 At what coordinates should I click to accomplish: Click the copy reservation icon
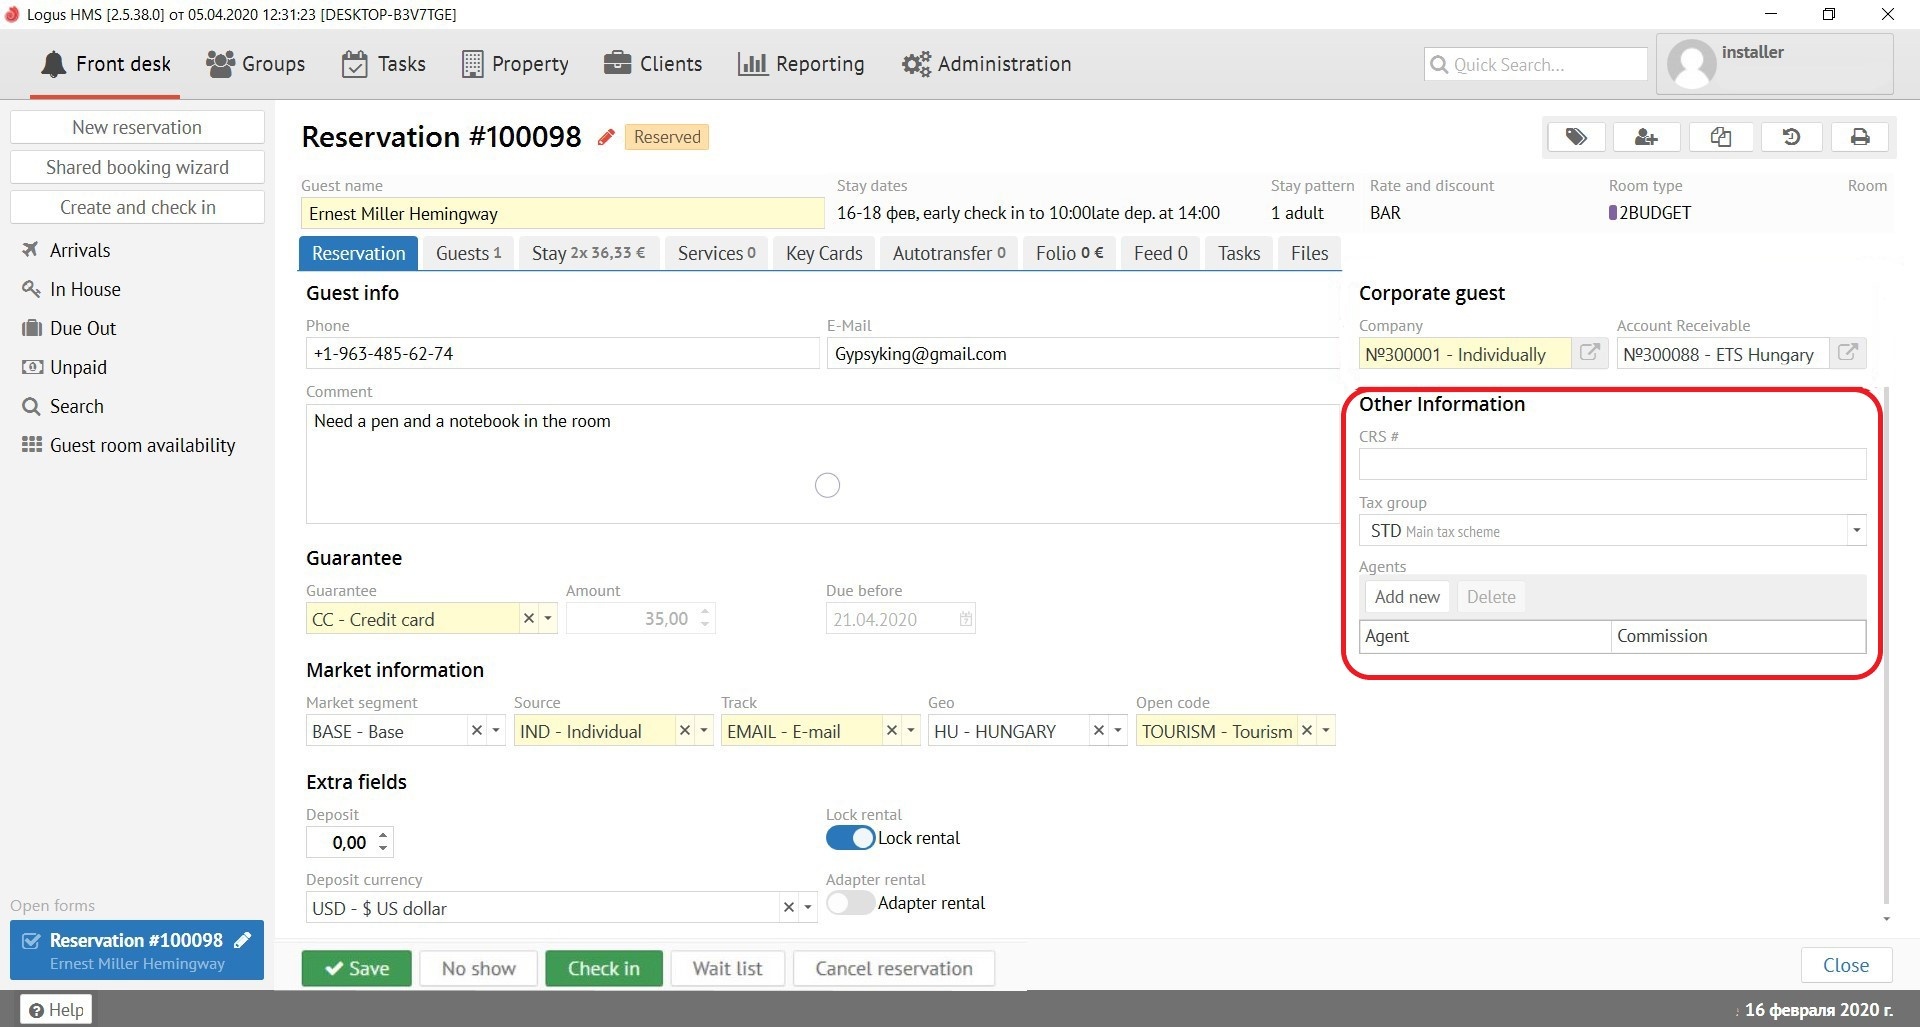1720,137
